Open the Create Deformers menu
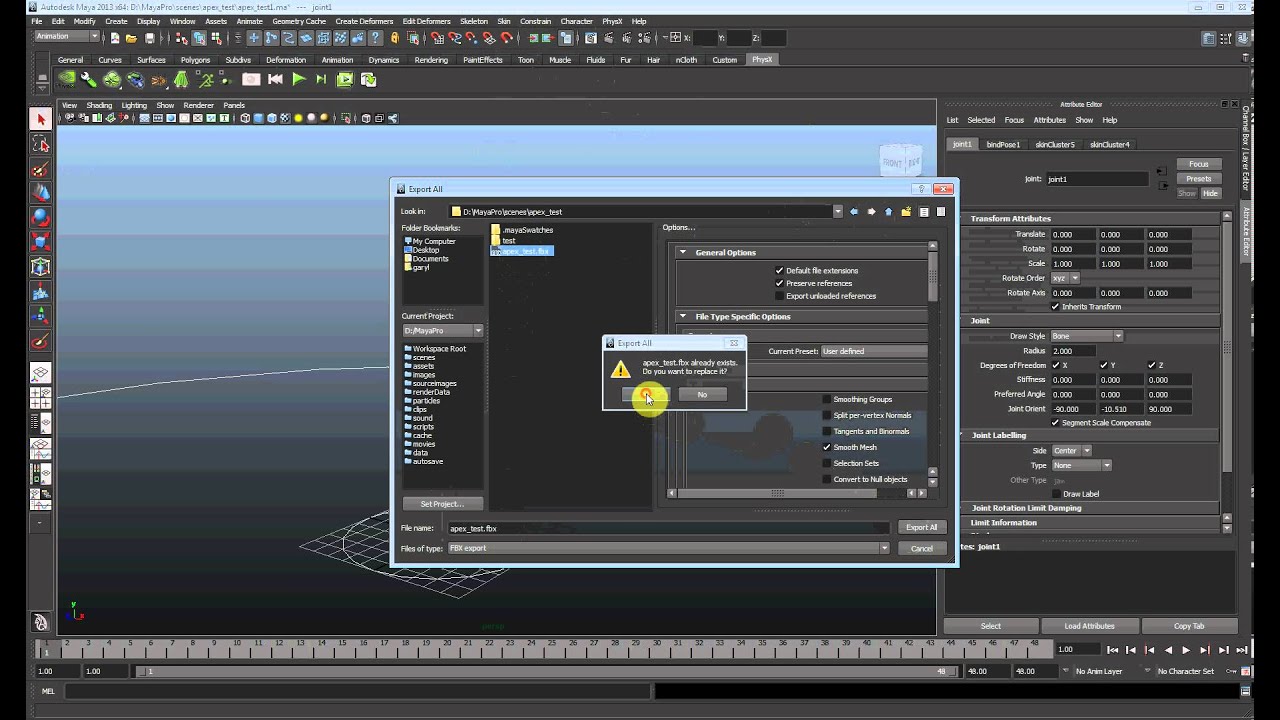Screen dimensions: 1280x720 tap(364, 21)
